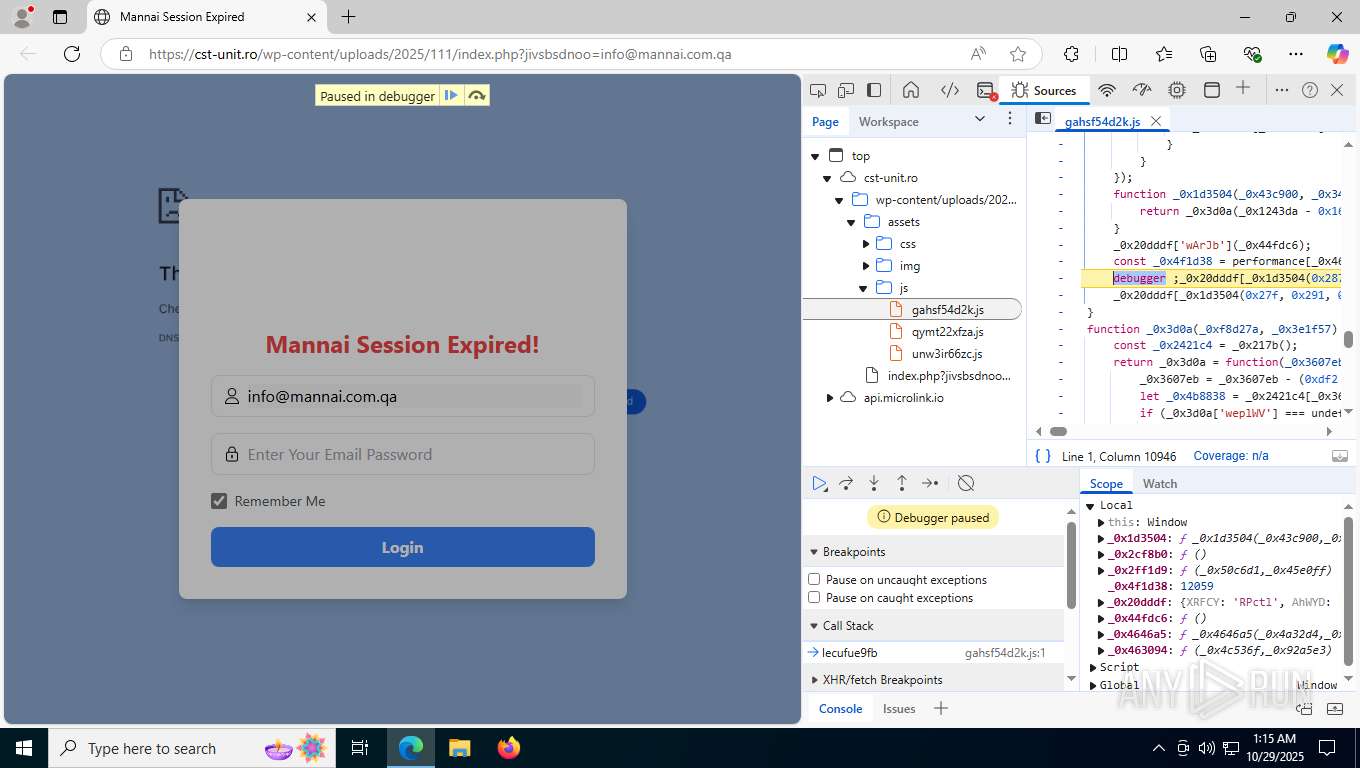Expand the Global scope group

1093,685
